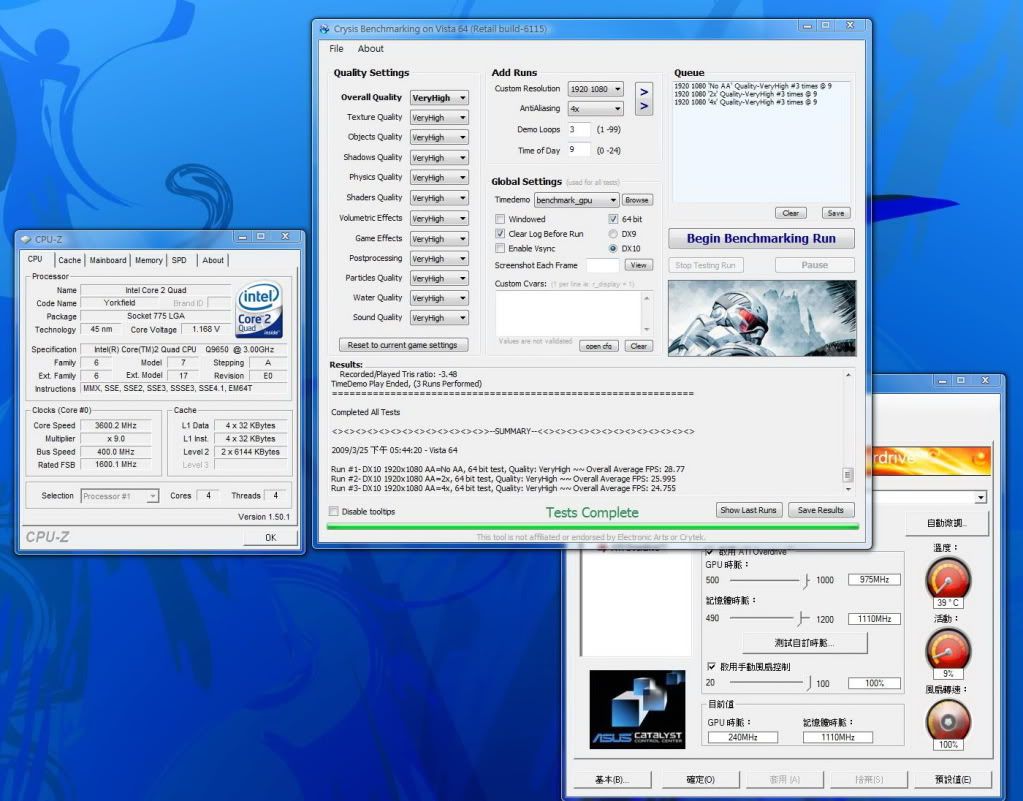Select the DX9 radio button
The height and width of the screenshot is (801, 1023).
[x=613, y=234]
